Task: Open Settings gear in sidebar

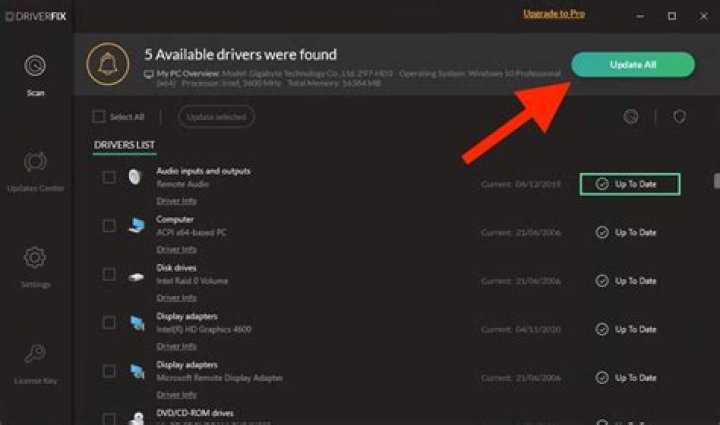Action: click(x=35, y=267)
